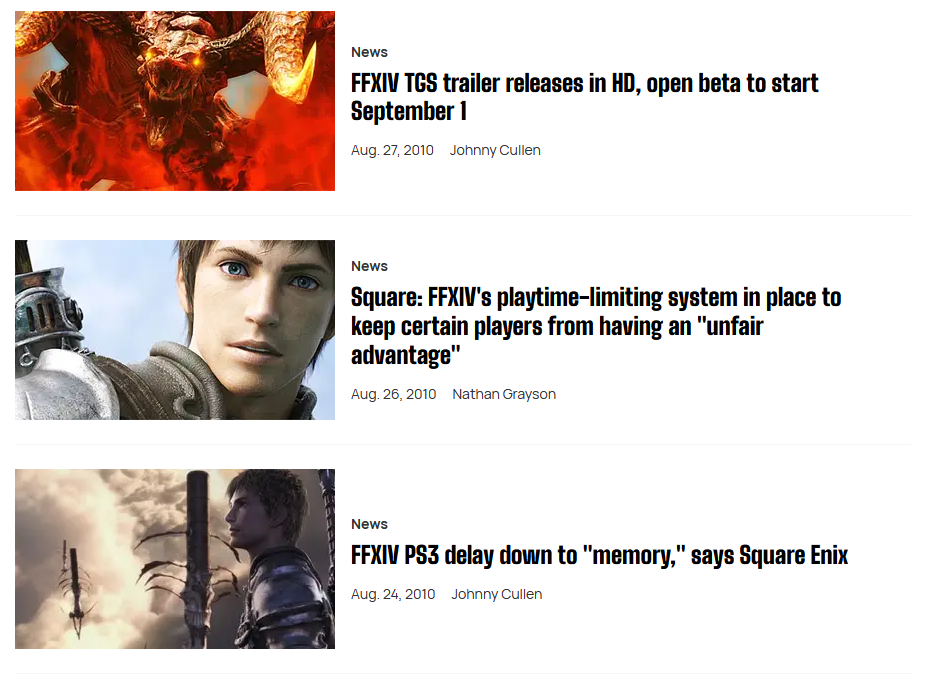The image size is (937, 677).
Task: Click the character face close-up thumbnail
Action: [x=174, y=330]
